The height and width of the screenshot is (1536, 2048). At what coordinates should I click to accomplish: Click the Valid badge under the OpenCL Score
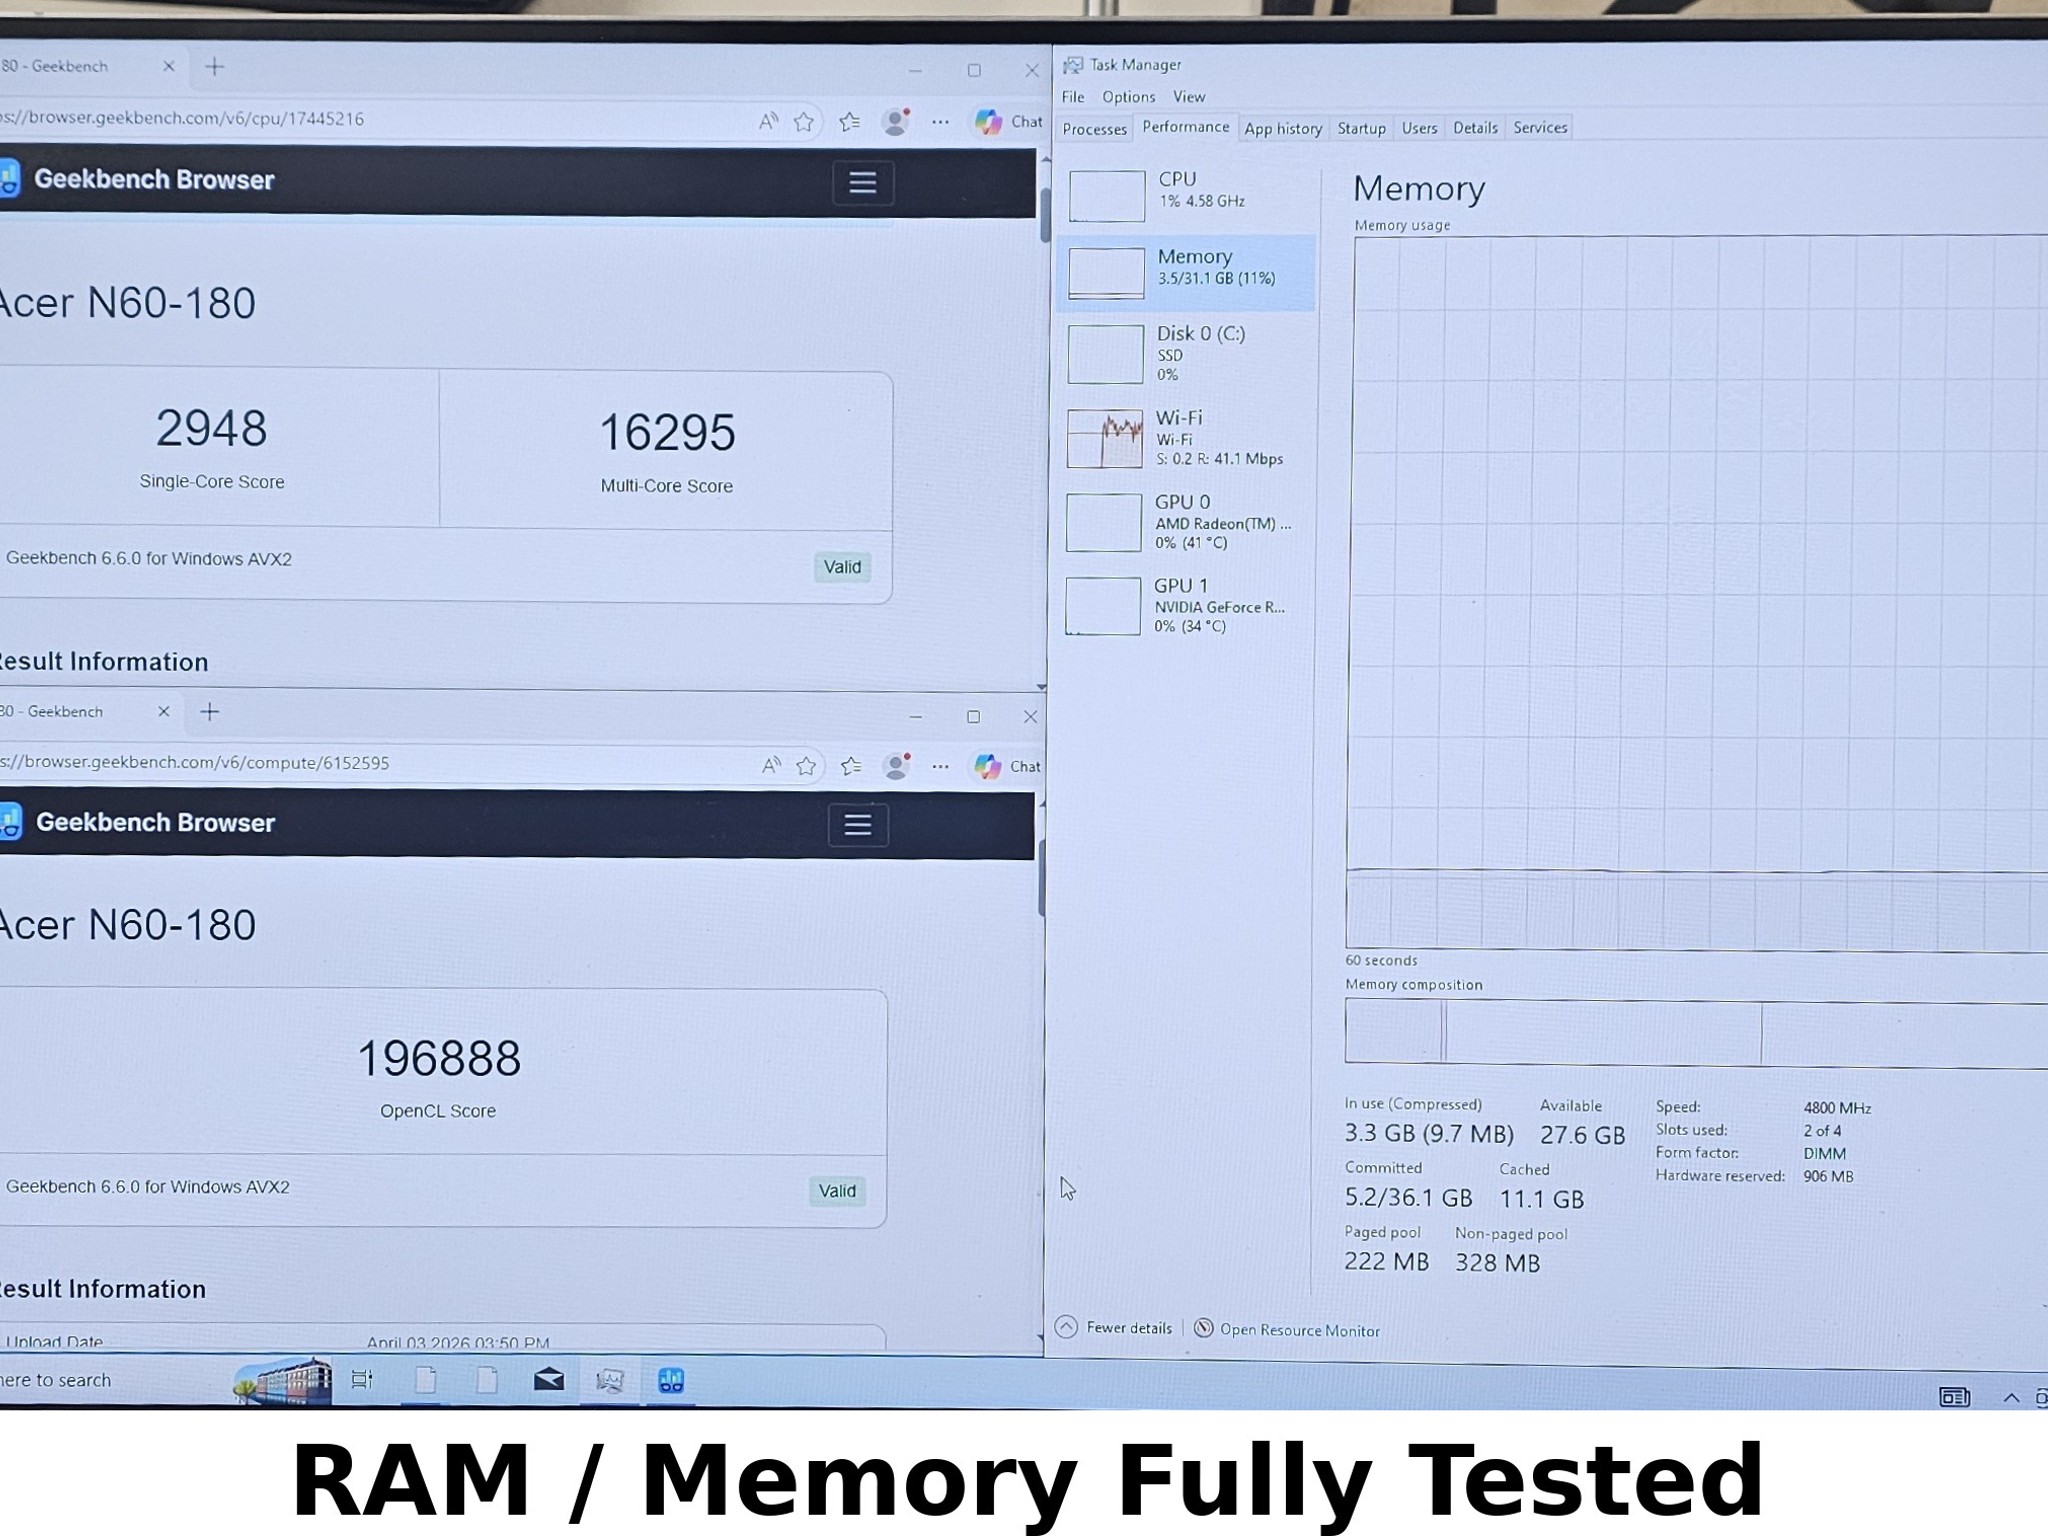[837, 1191]
